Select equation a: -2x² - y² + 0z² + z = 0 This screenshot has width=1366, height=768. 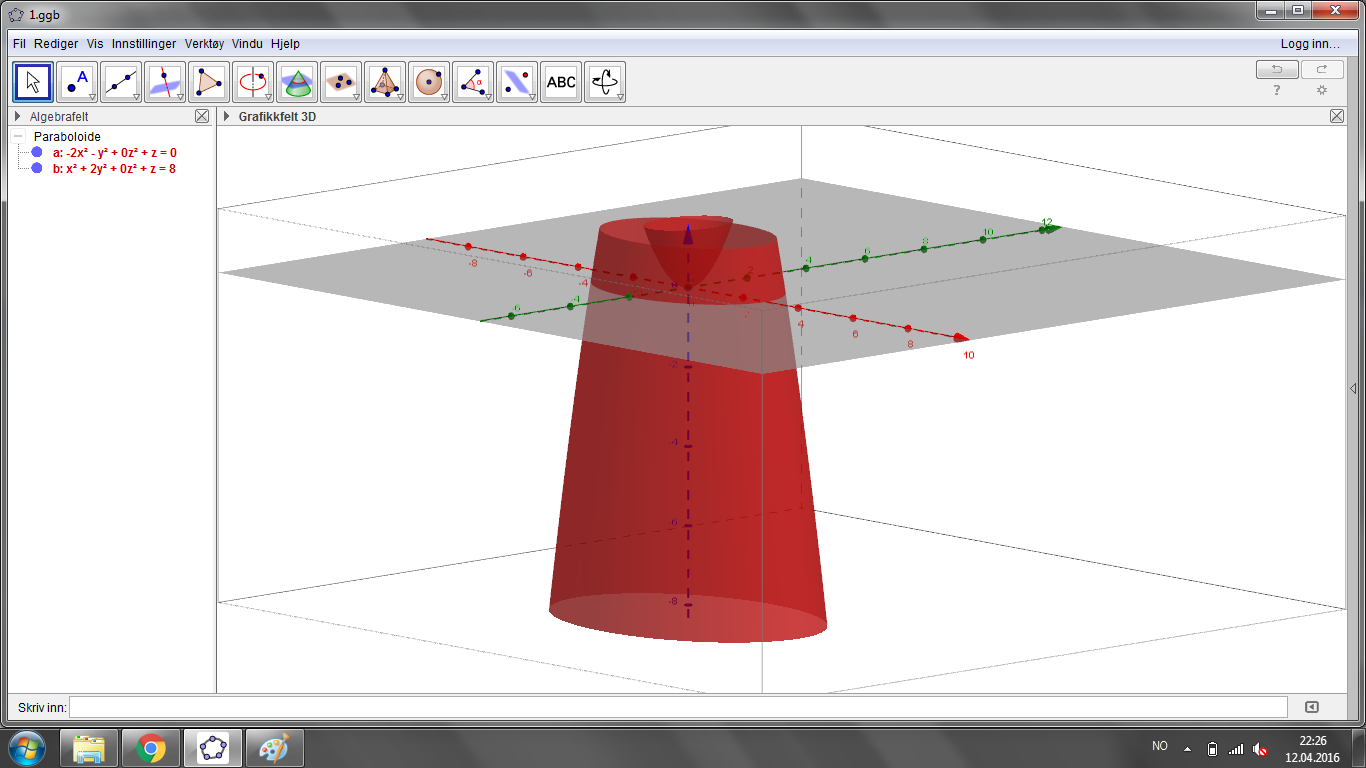pos(115,153)
